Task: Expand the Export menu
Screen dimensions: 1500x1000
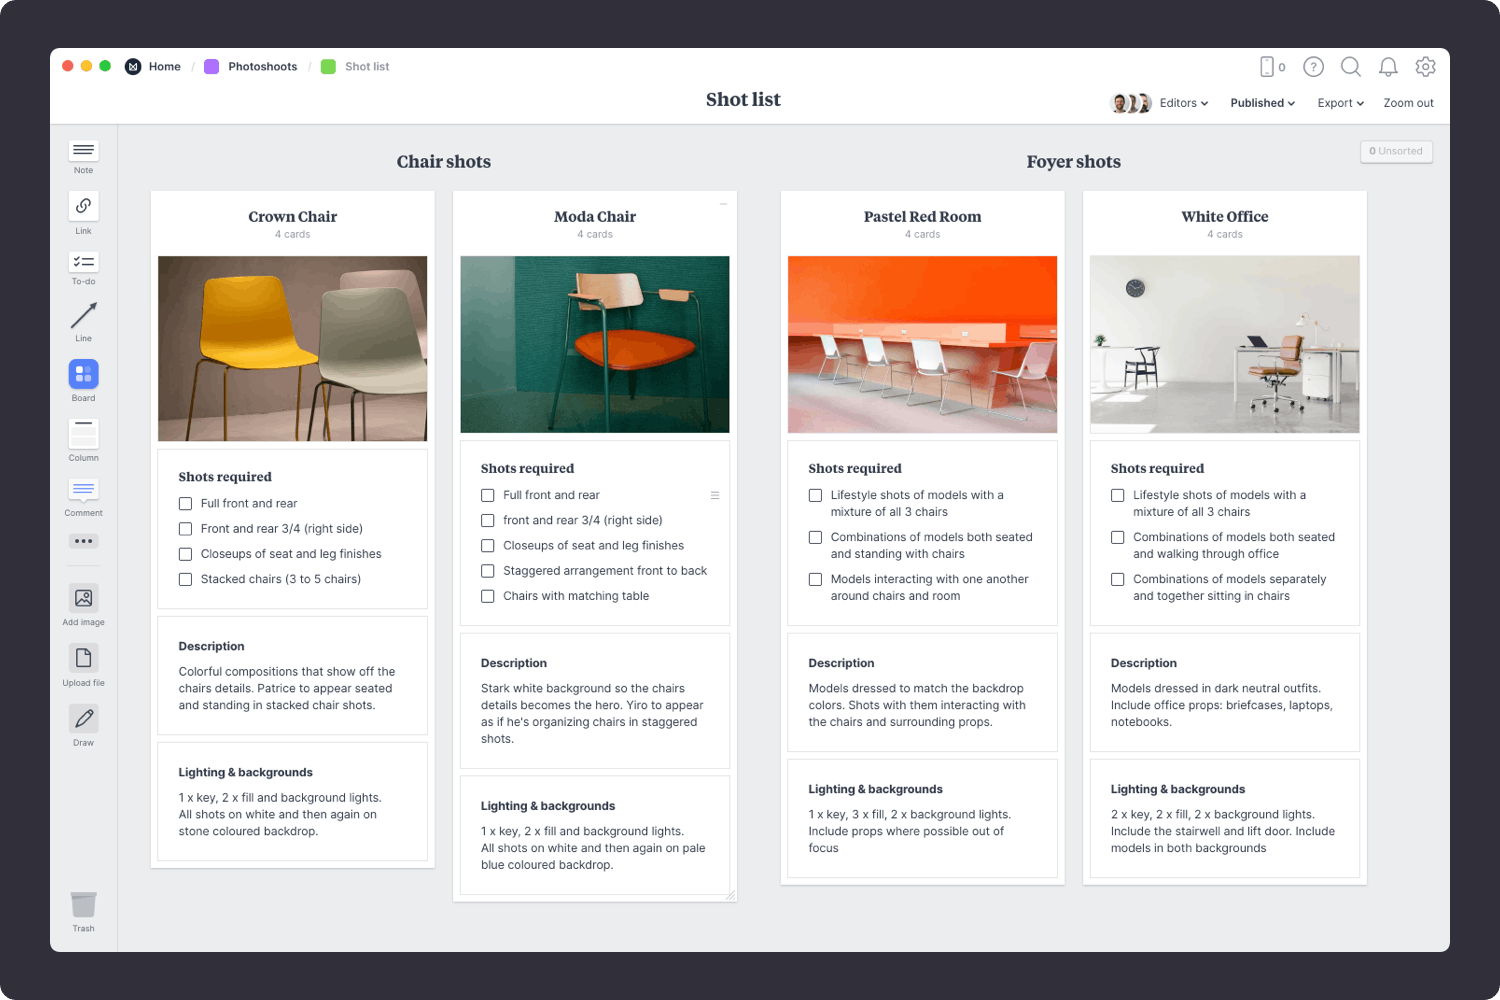Action: 1340,103
